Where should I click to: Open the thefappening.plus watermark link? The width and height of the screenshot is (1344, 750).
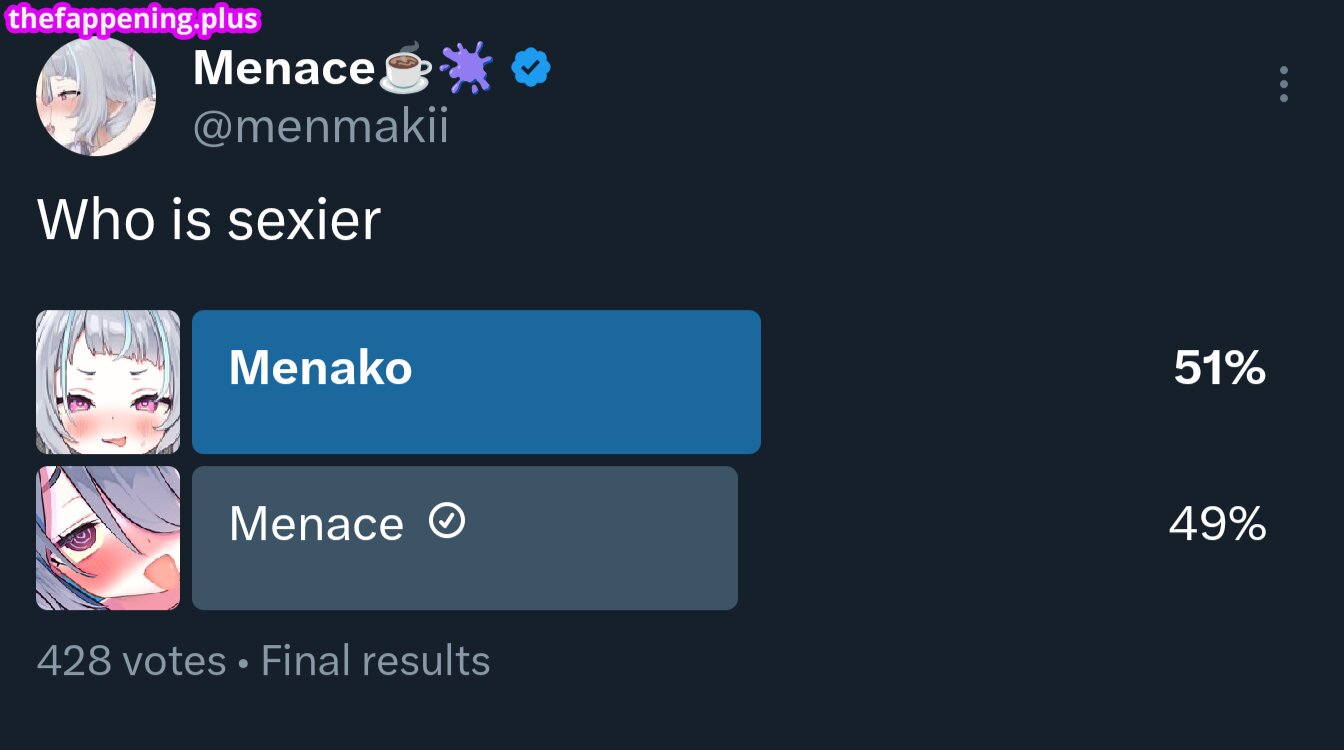pyautogui.click(x=130, y=17)
